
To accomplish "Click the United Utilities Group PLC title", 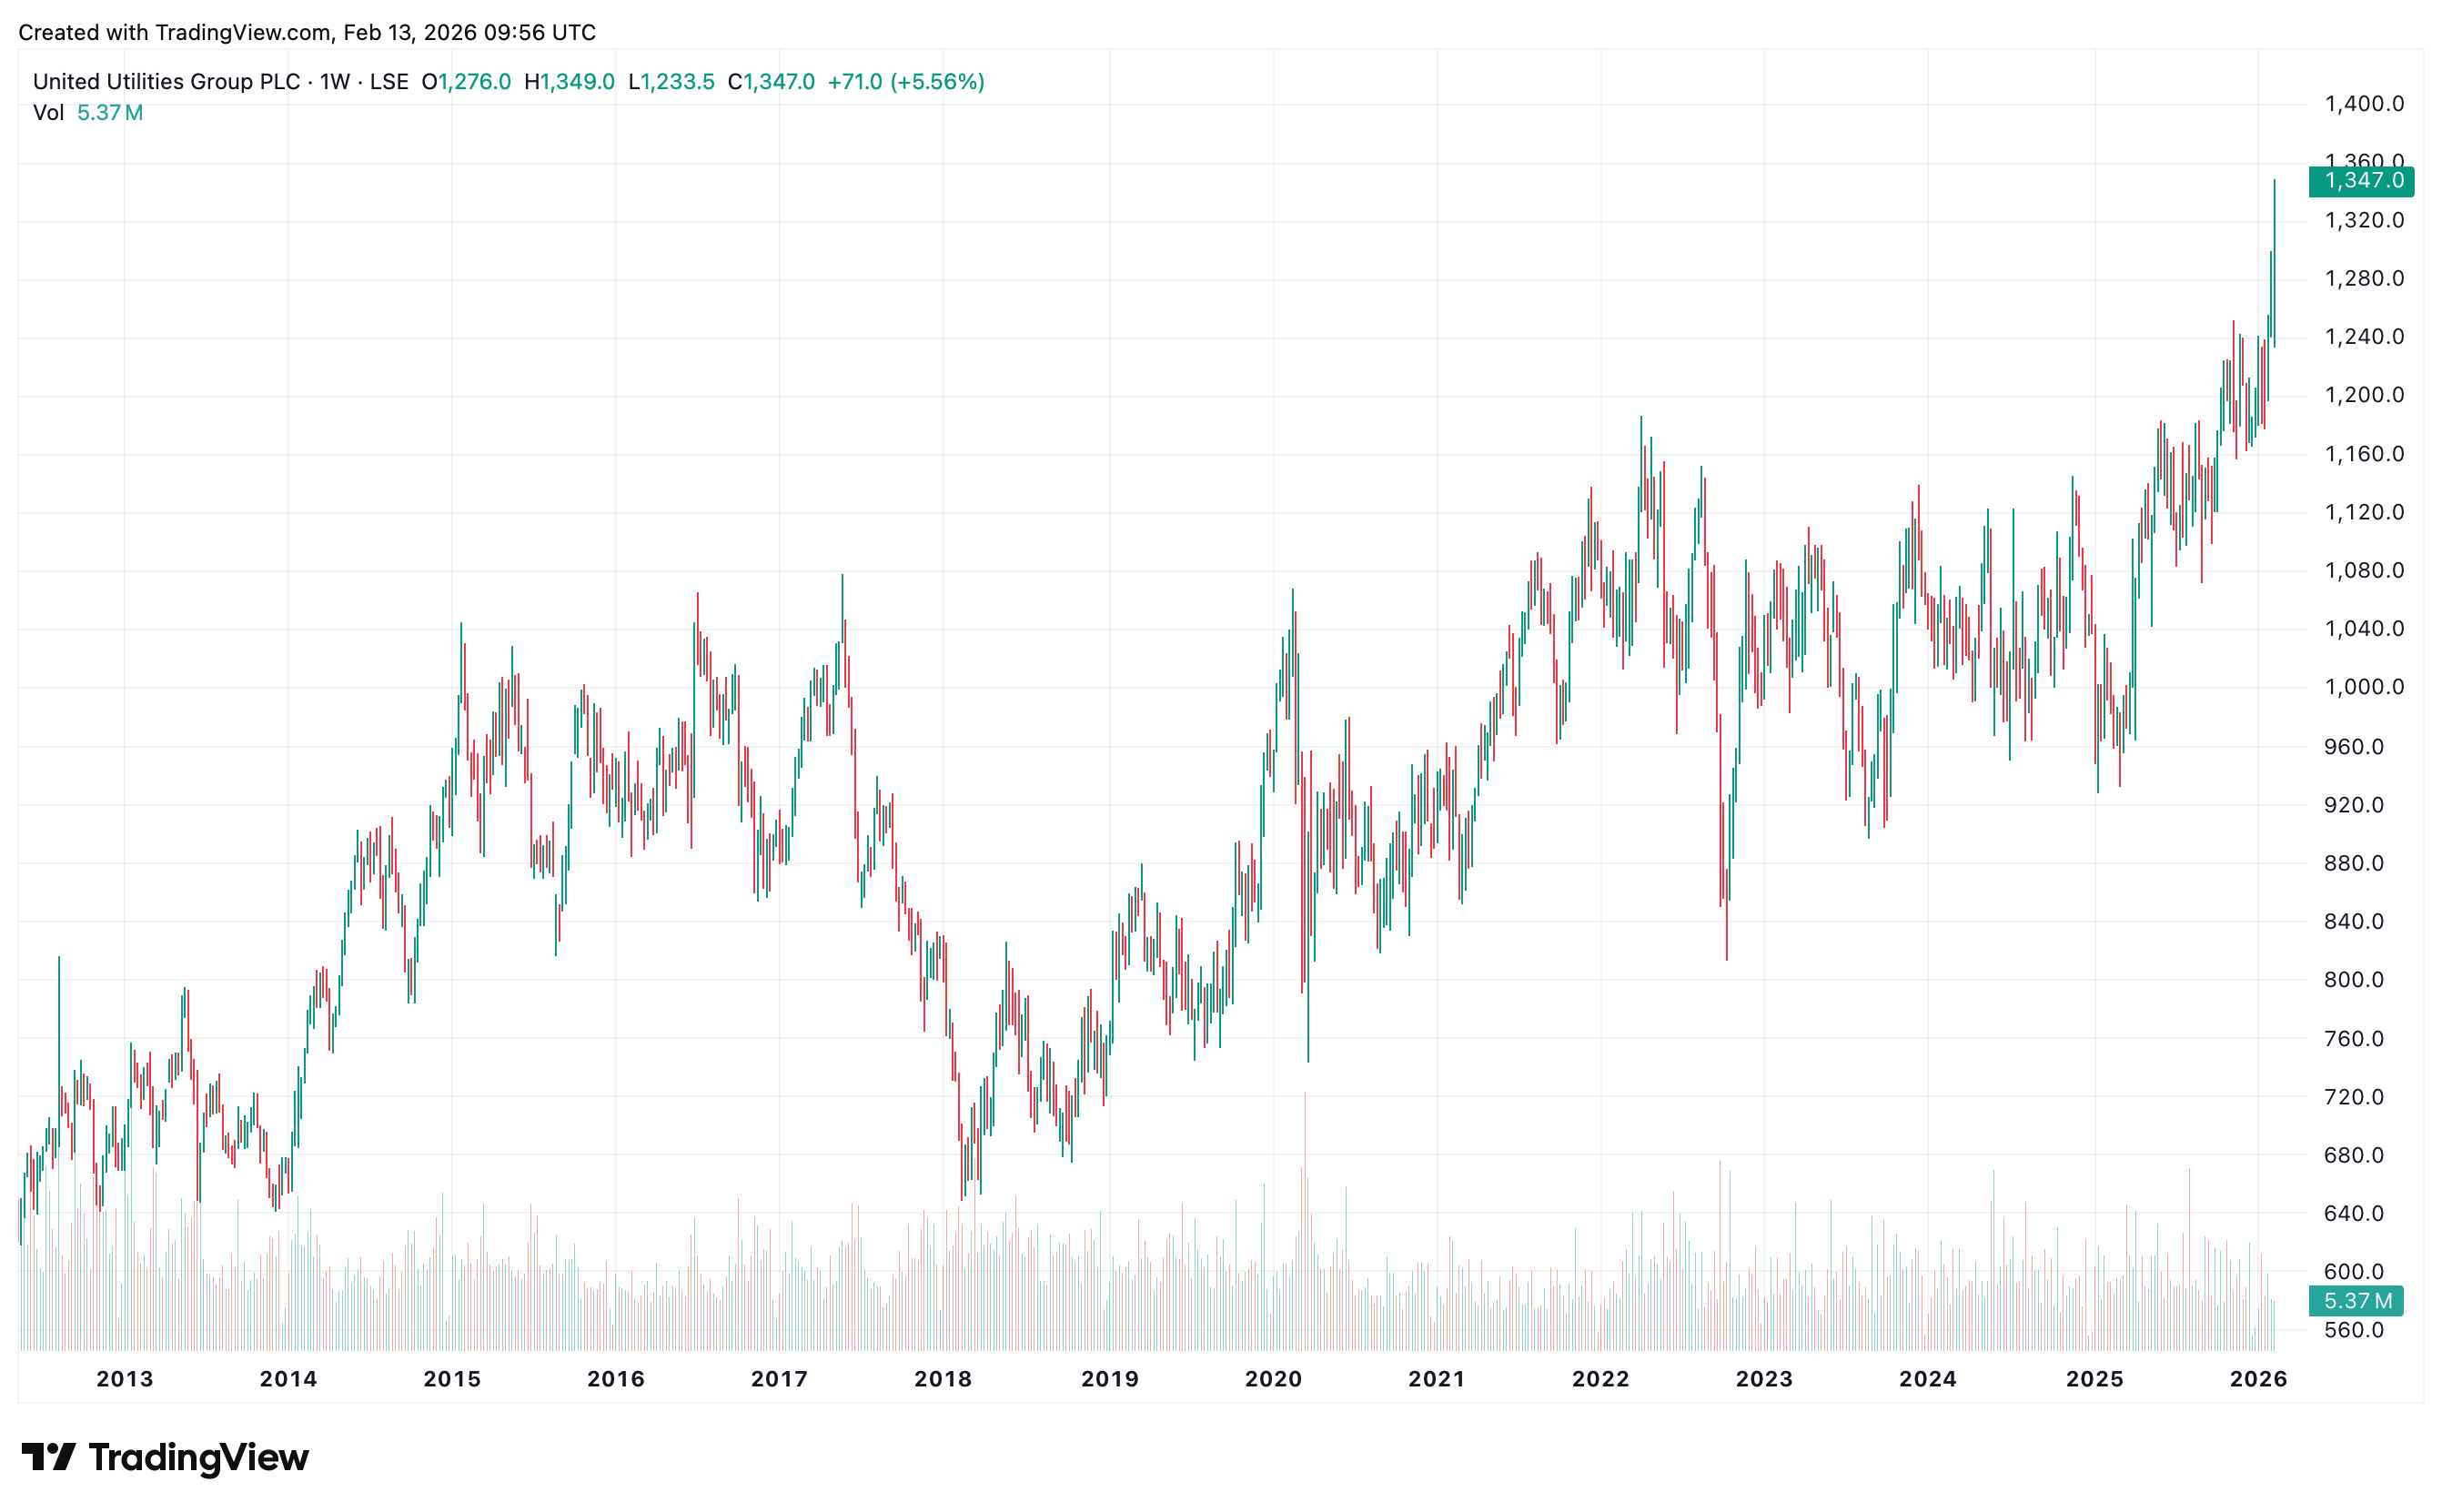I will coord(166,82).
